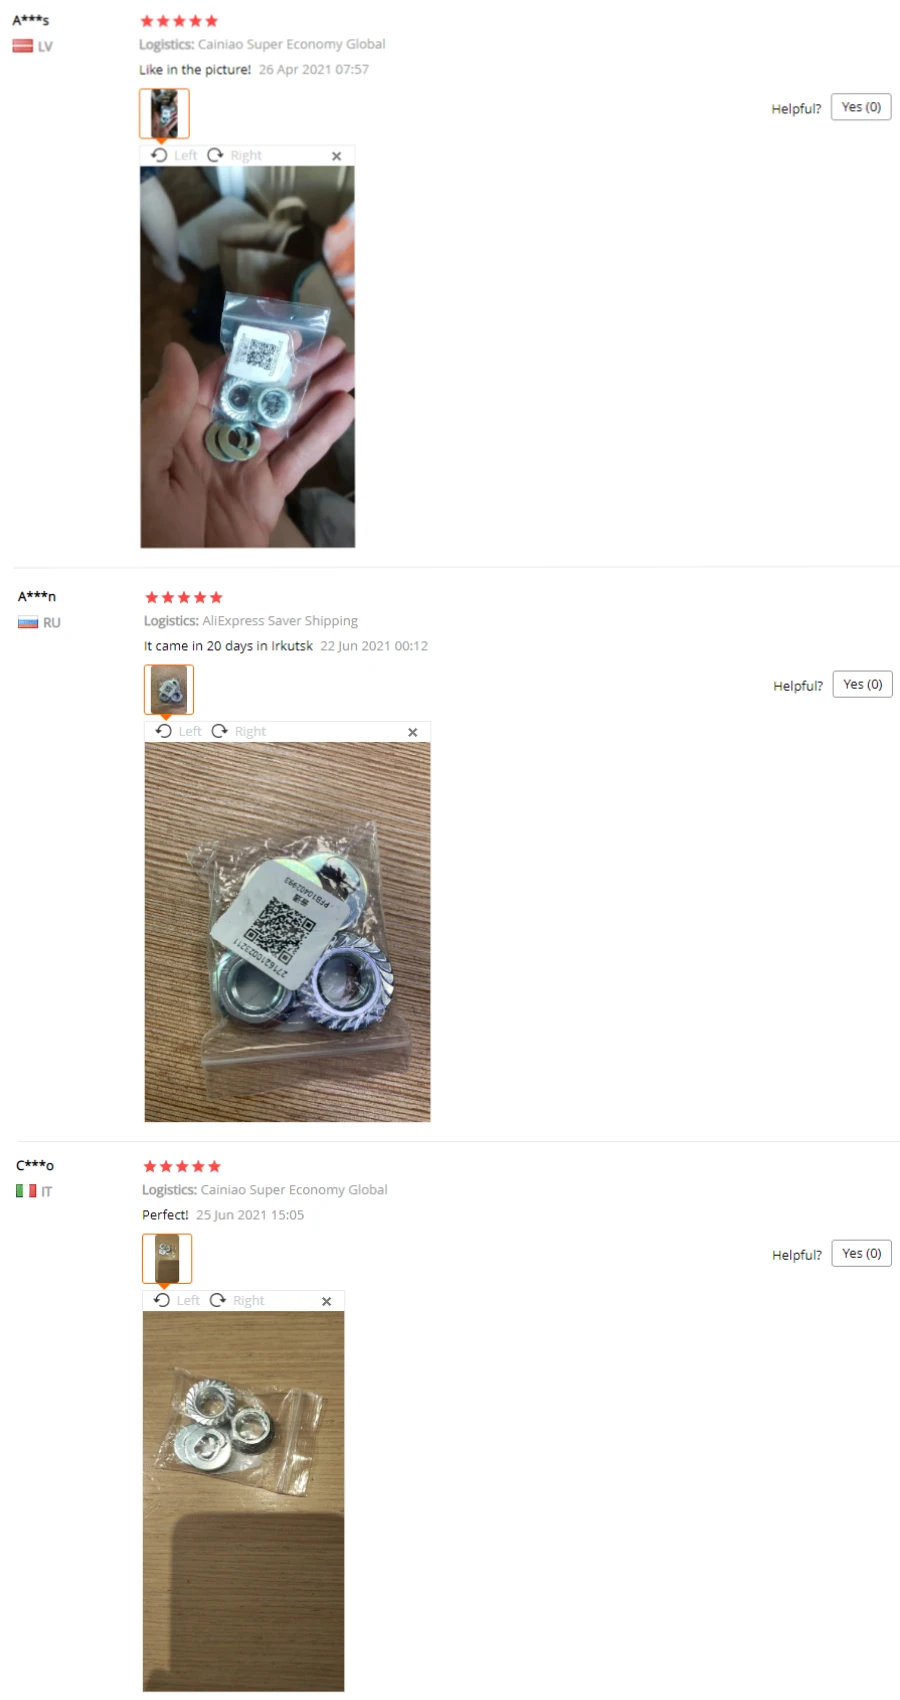Rotate left on A***n Irkutsk review photo
Image resolution: width=900 pixels, height=1700 pixels.
pos(178,731)
